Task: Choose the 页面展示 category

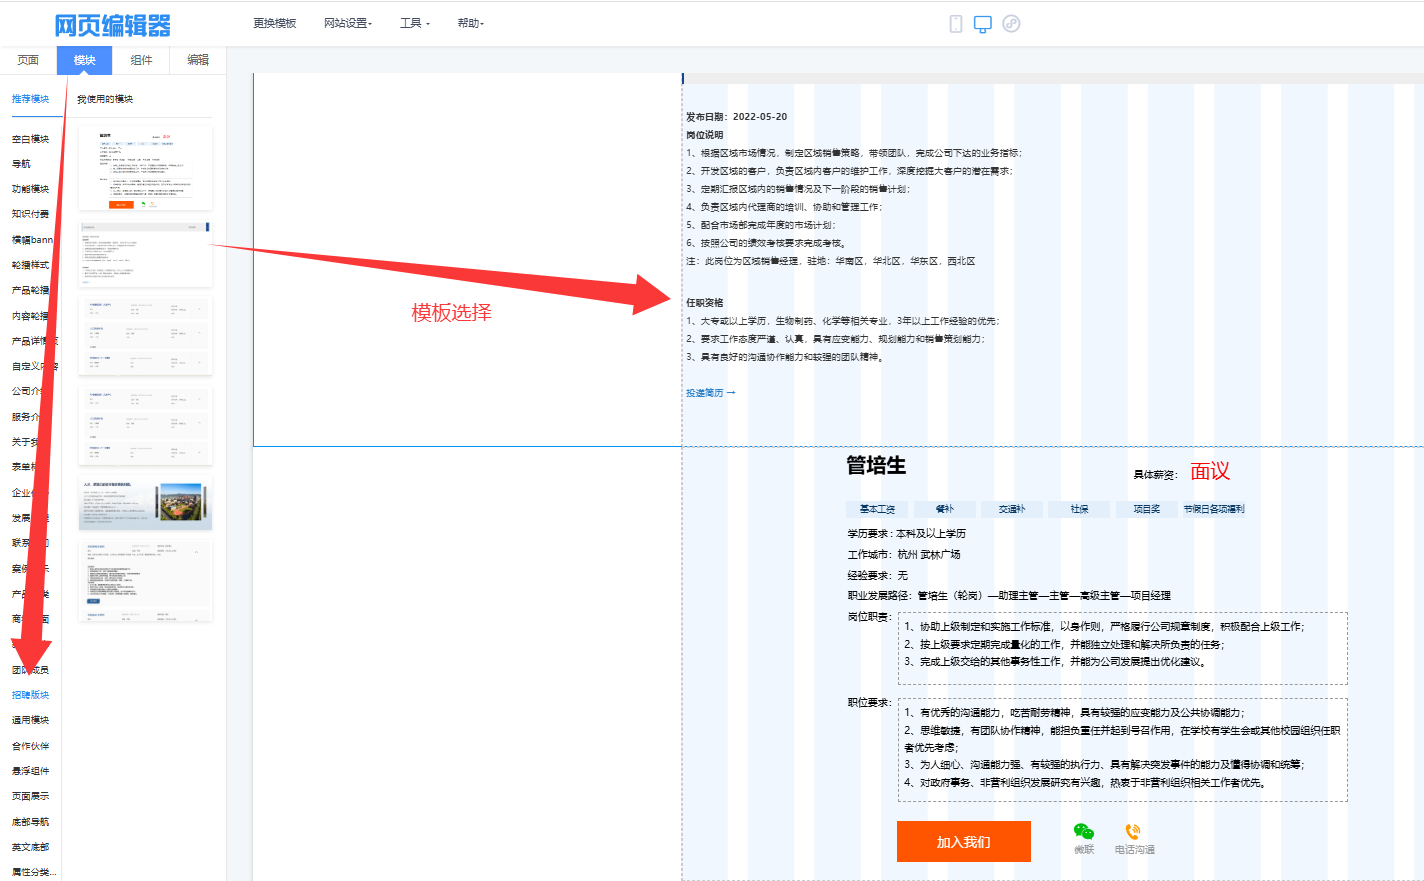Action: 30,796
